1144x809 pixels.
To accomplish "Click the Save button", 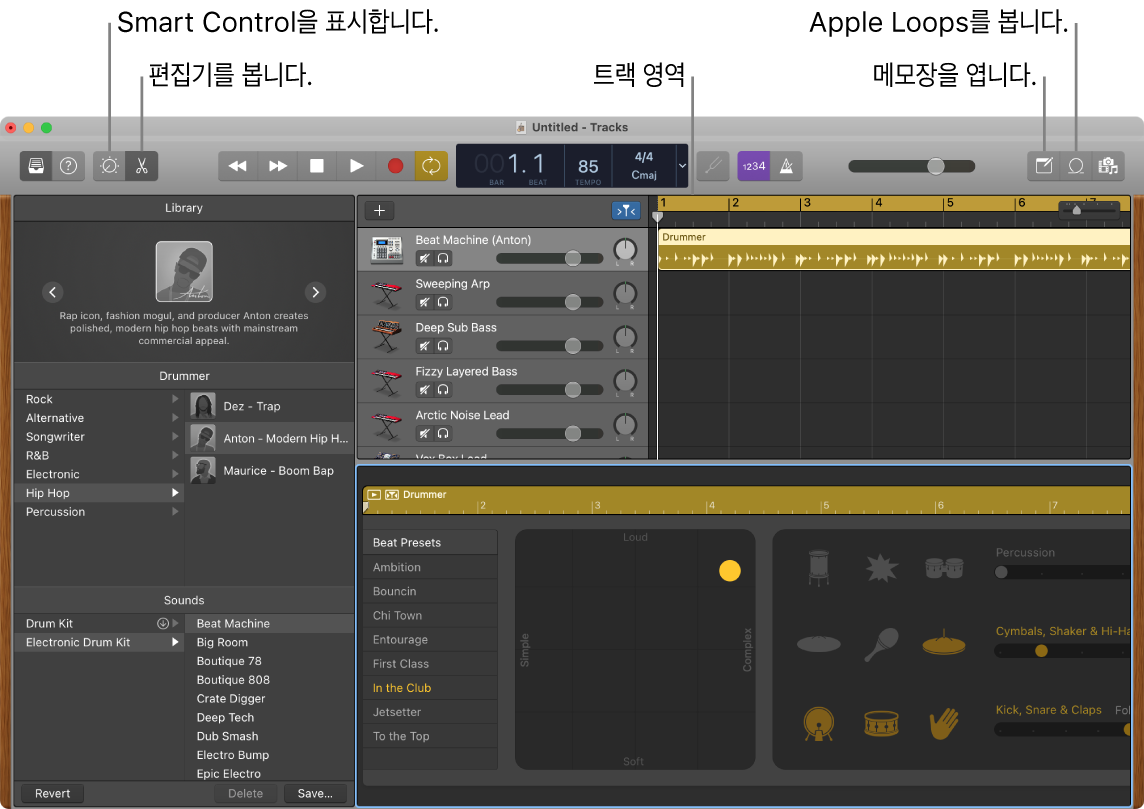I will [x=314, y=792].
